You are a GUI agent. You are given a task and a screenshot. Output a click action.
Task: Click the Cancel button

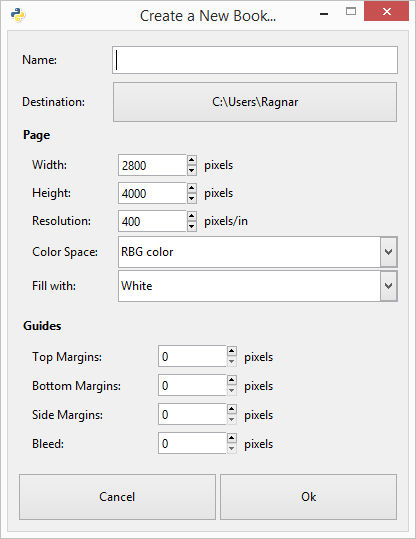117,497
